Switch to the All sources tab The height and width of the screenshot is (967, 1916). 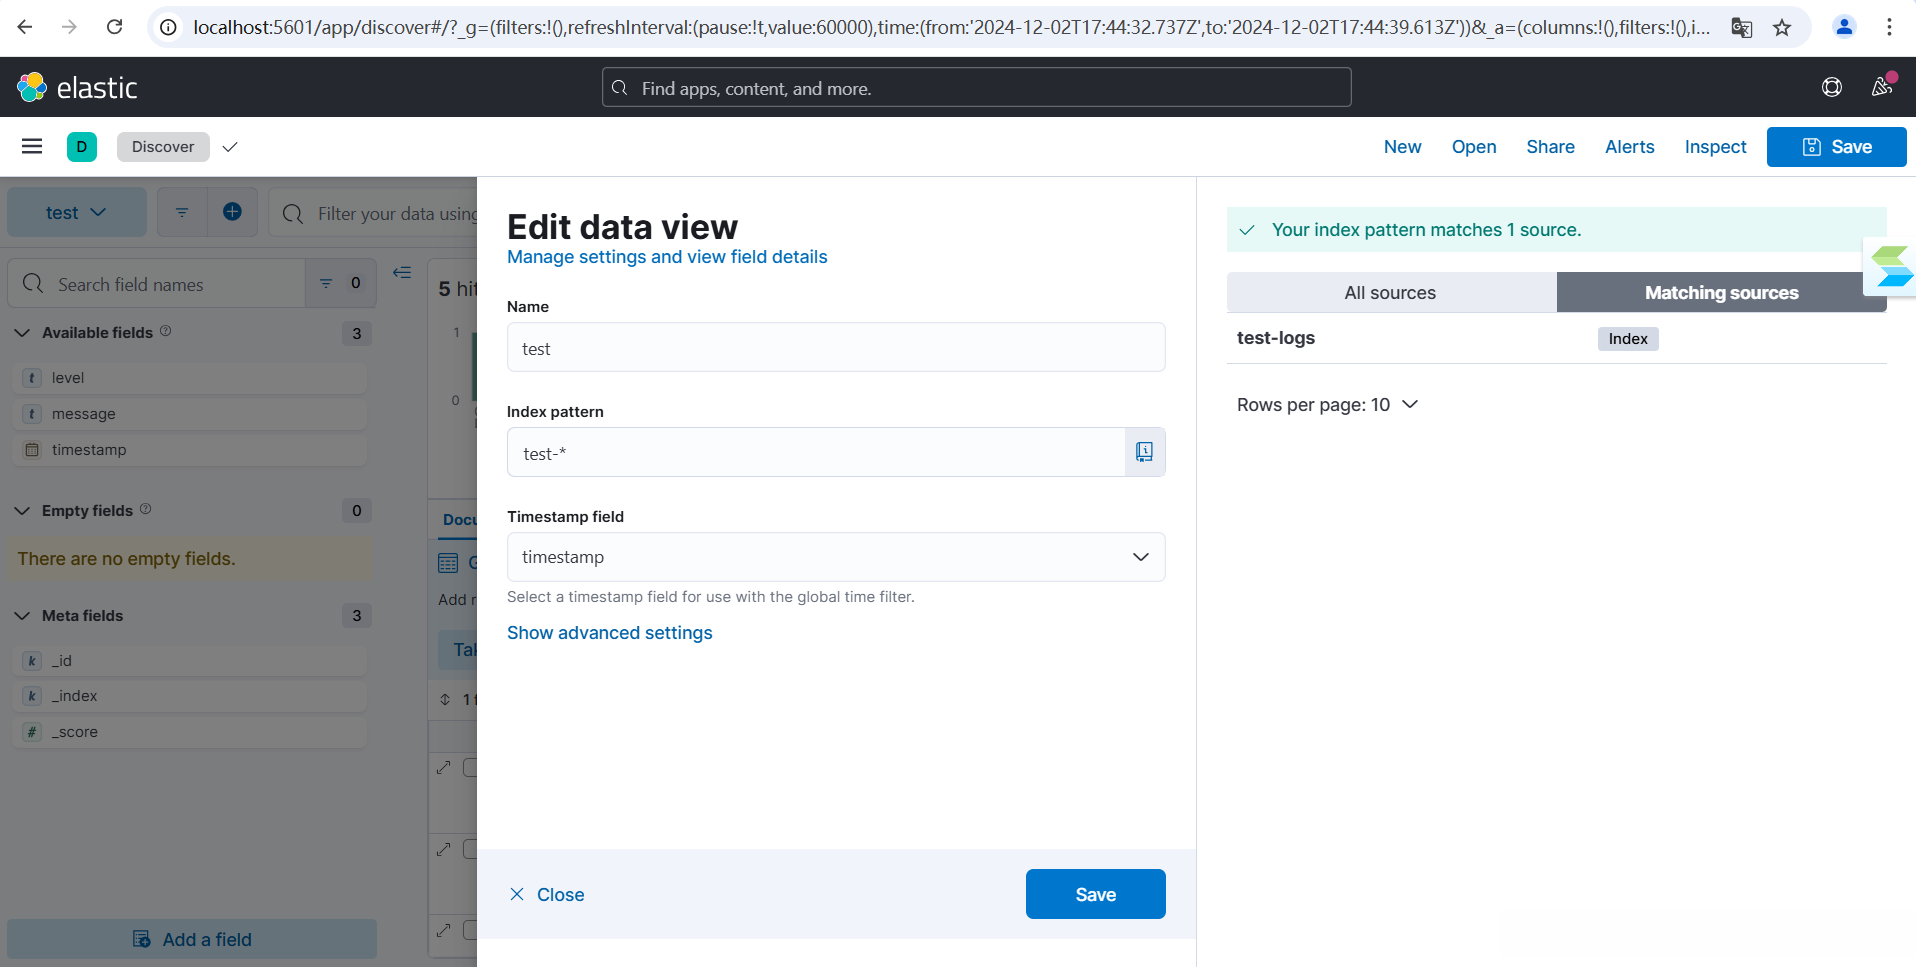(1390, 293)
